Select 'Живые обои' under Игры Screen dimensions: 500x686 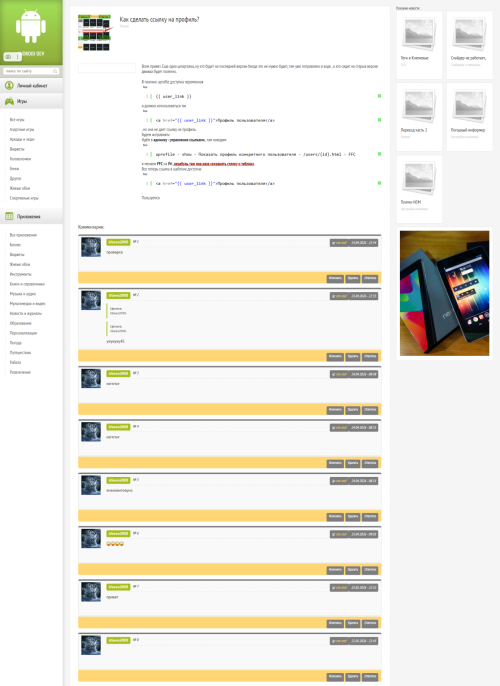(x=20, y=188)
